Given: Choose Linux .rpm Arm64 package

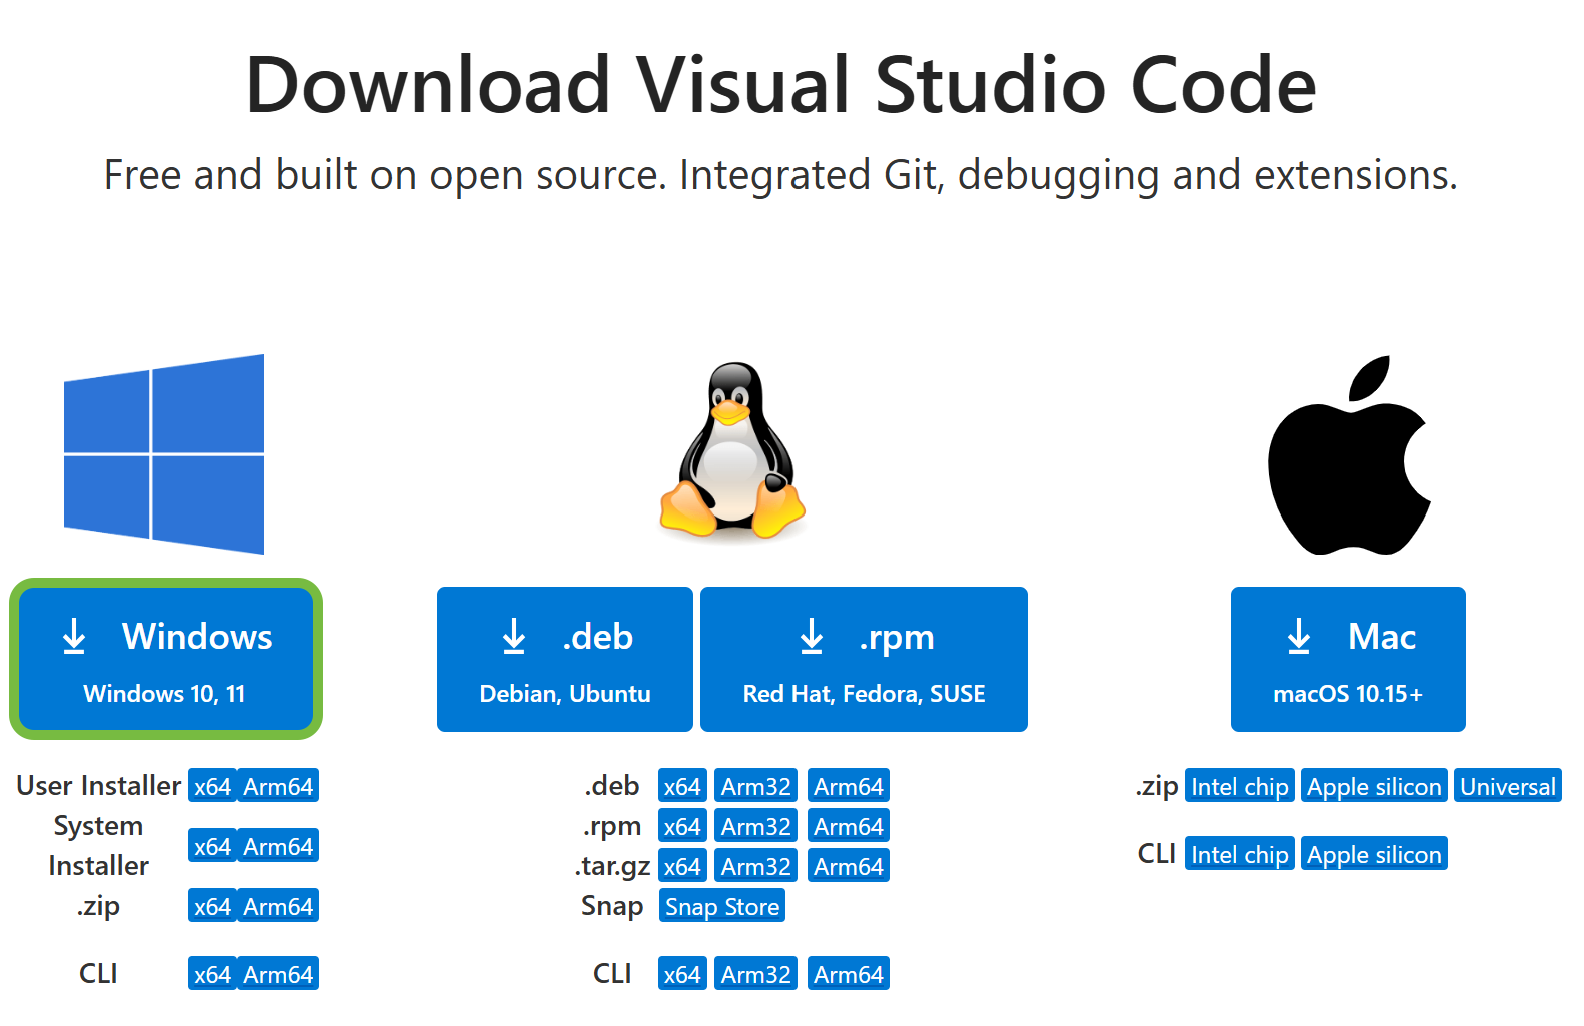Looking at the screenshot, I should click(849, 826).
